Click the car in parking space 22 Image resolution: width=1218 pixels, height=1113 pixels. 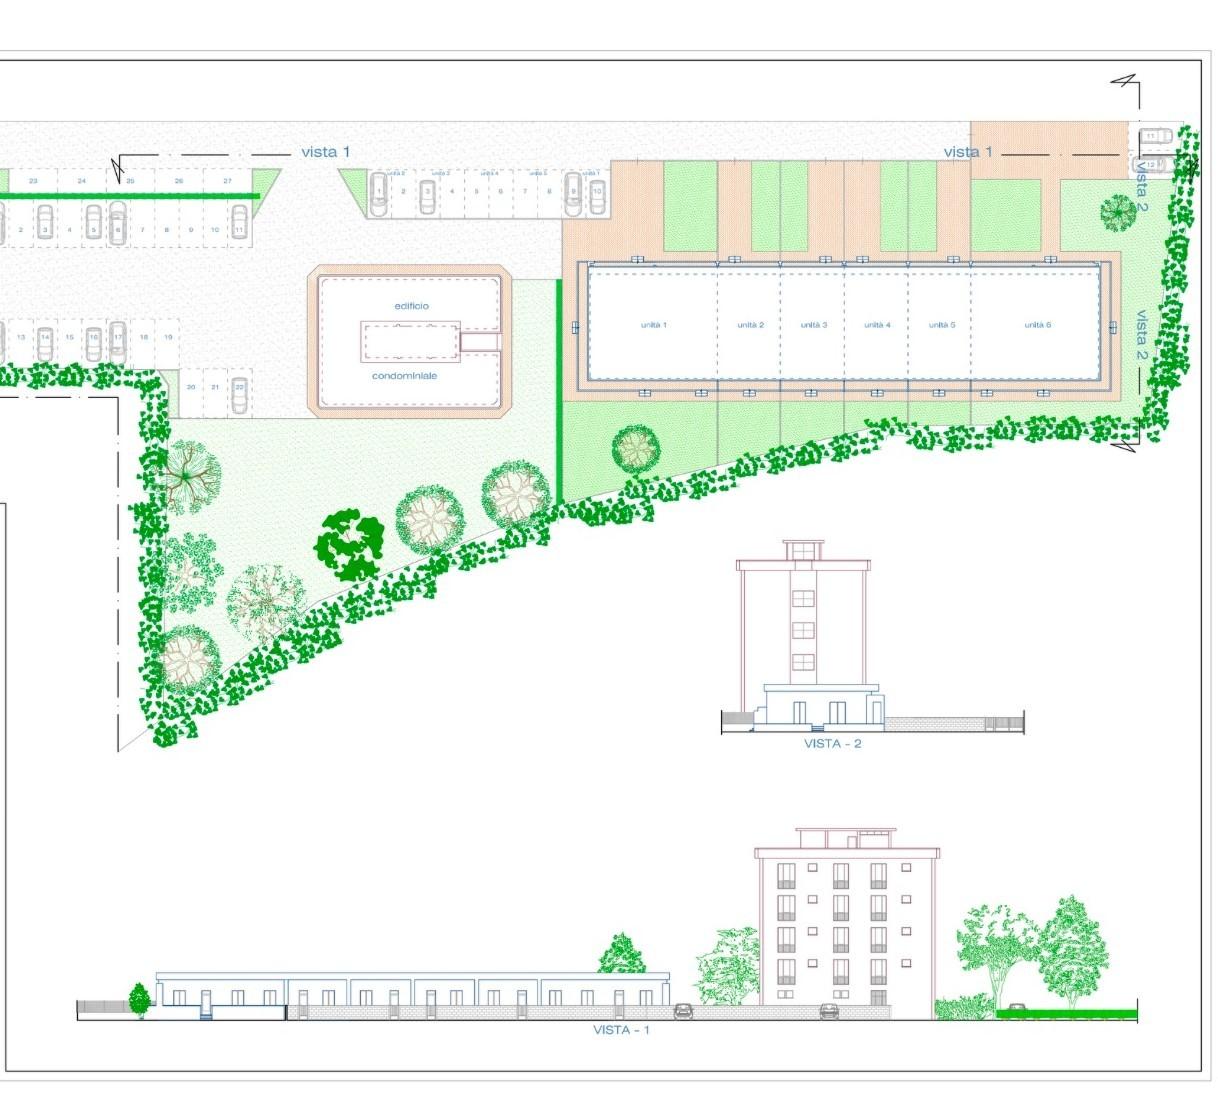[x=240, y=395]
